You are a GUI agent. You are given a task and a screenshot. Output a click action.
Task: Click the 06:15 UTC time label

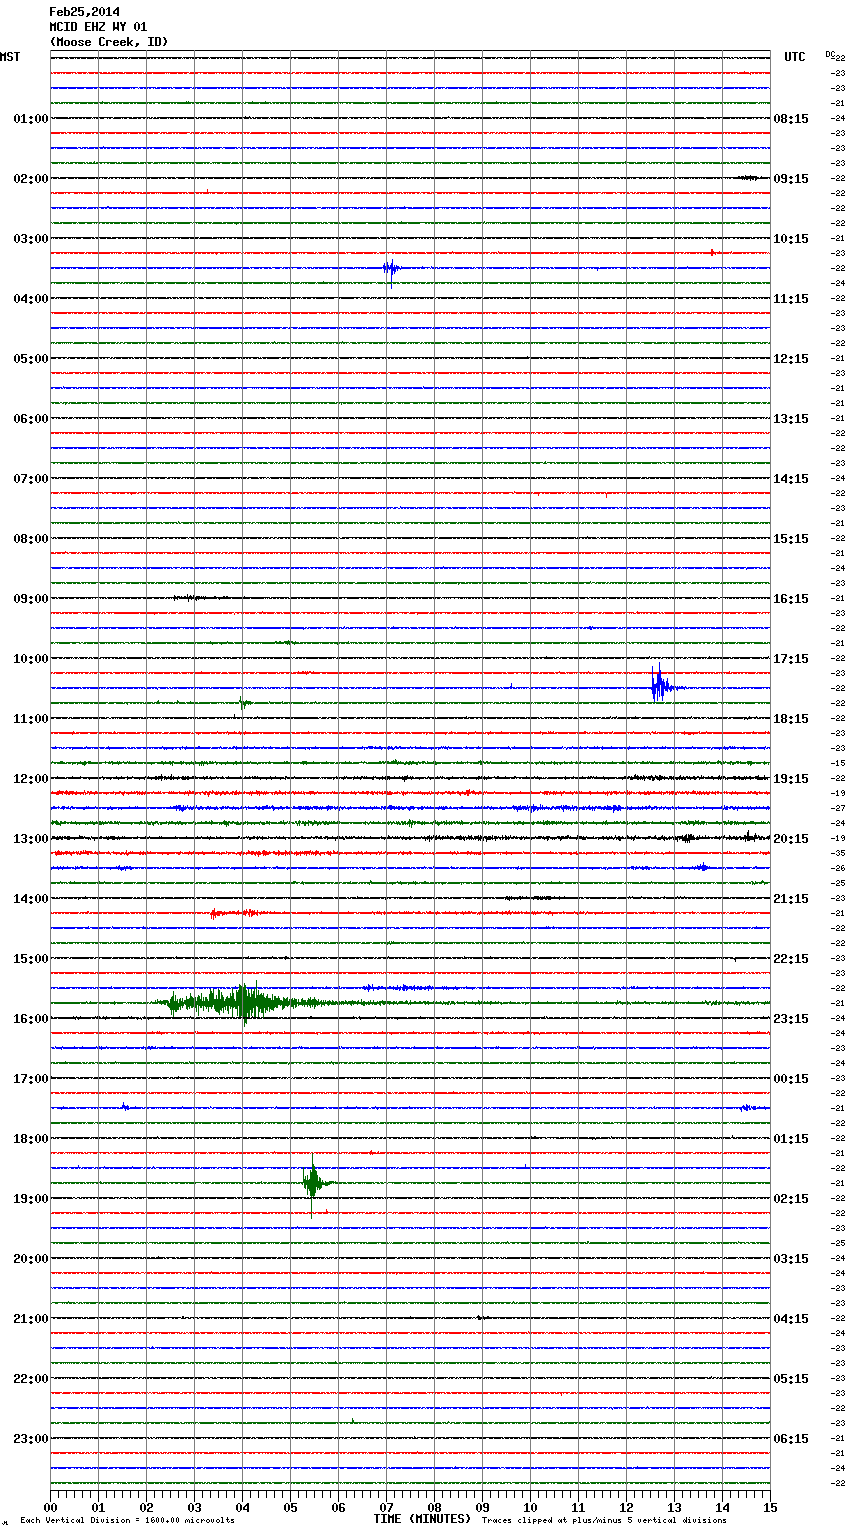click(791, 1439)
